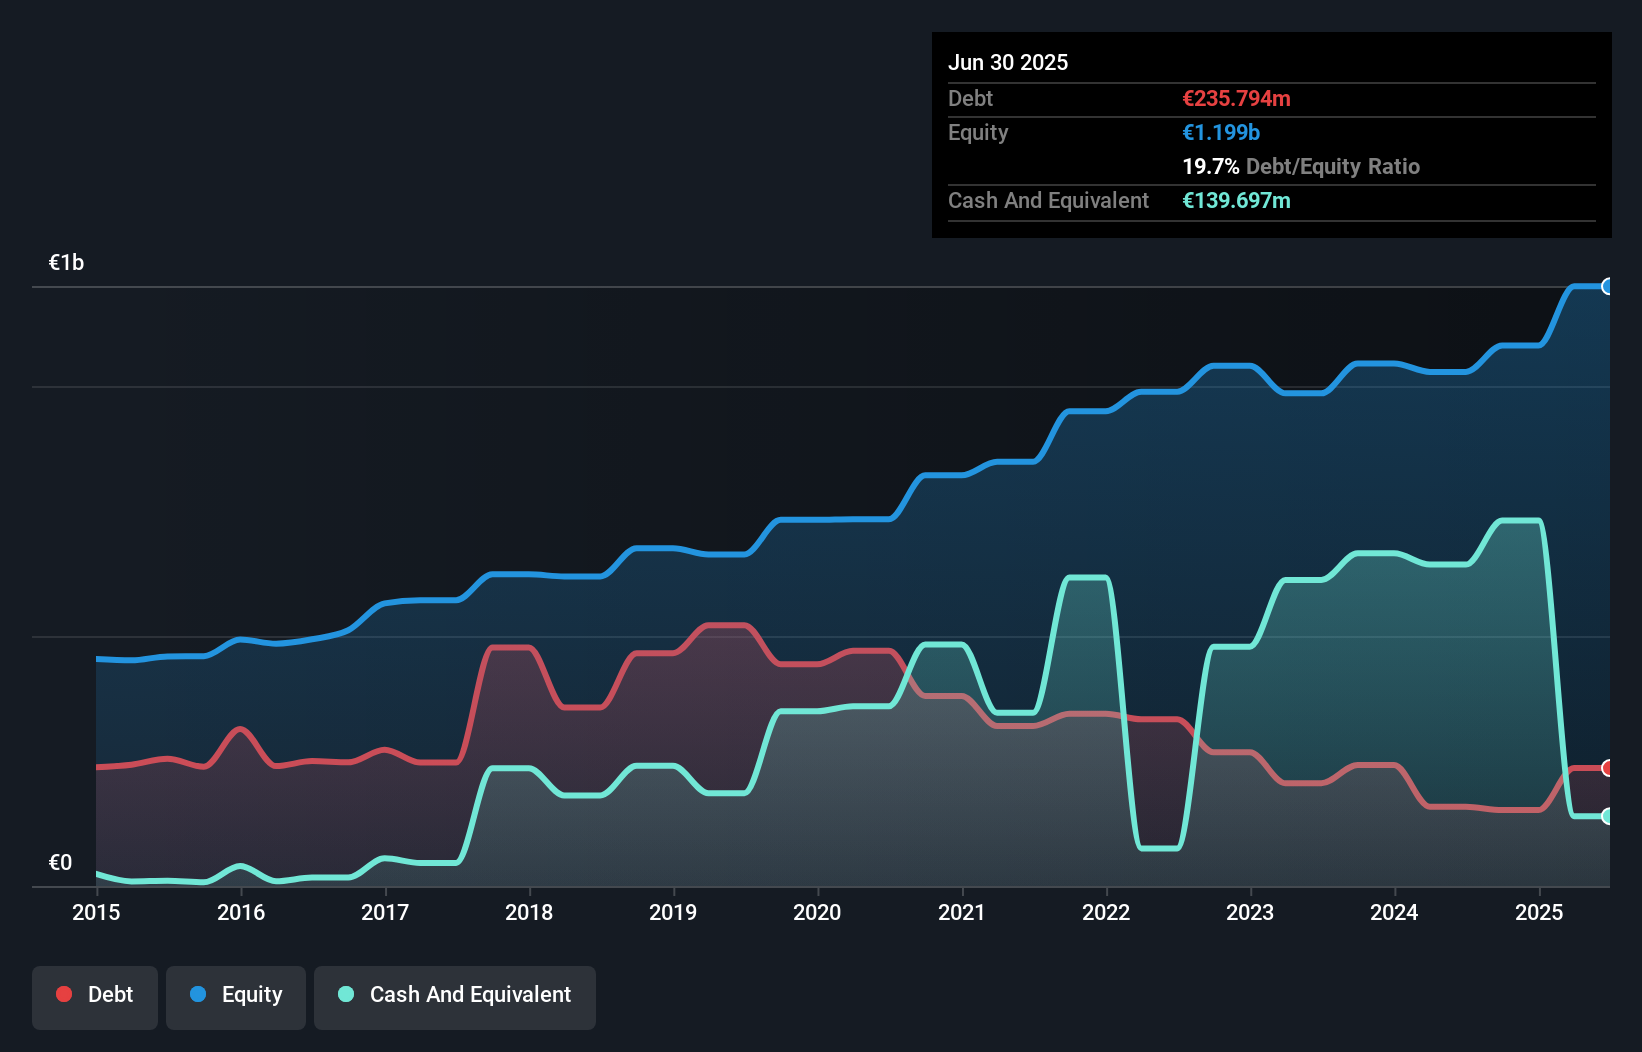Select the red Debt endpoint marker on chart
Screen dimensions: 1642x1052
pos(1608,766)
